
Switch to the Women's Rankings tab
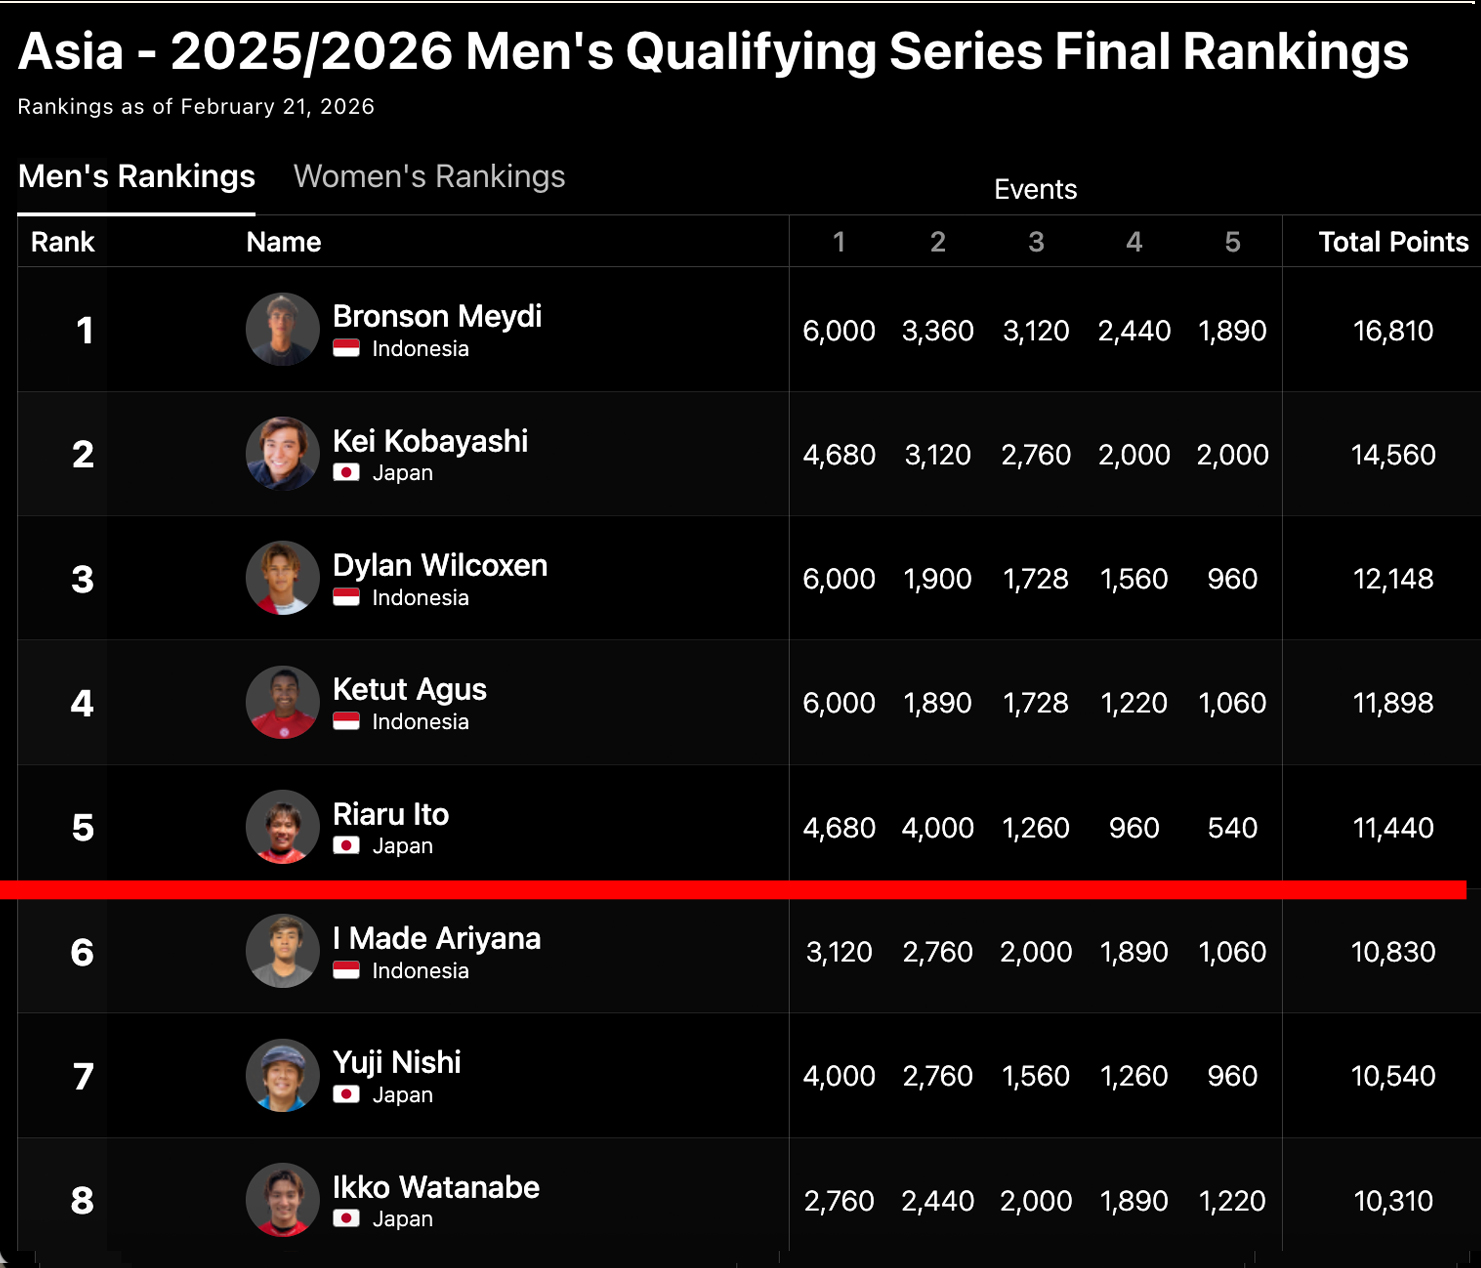[429, 177]
